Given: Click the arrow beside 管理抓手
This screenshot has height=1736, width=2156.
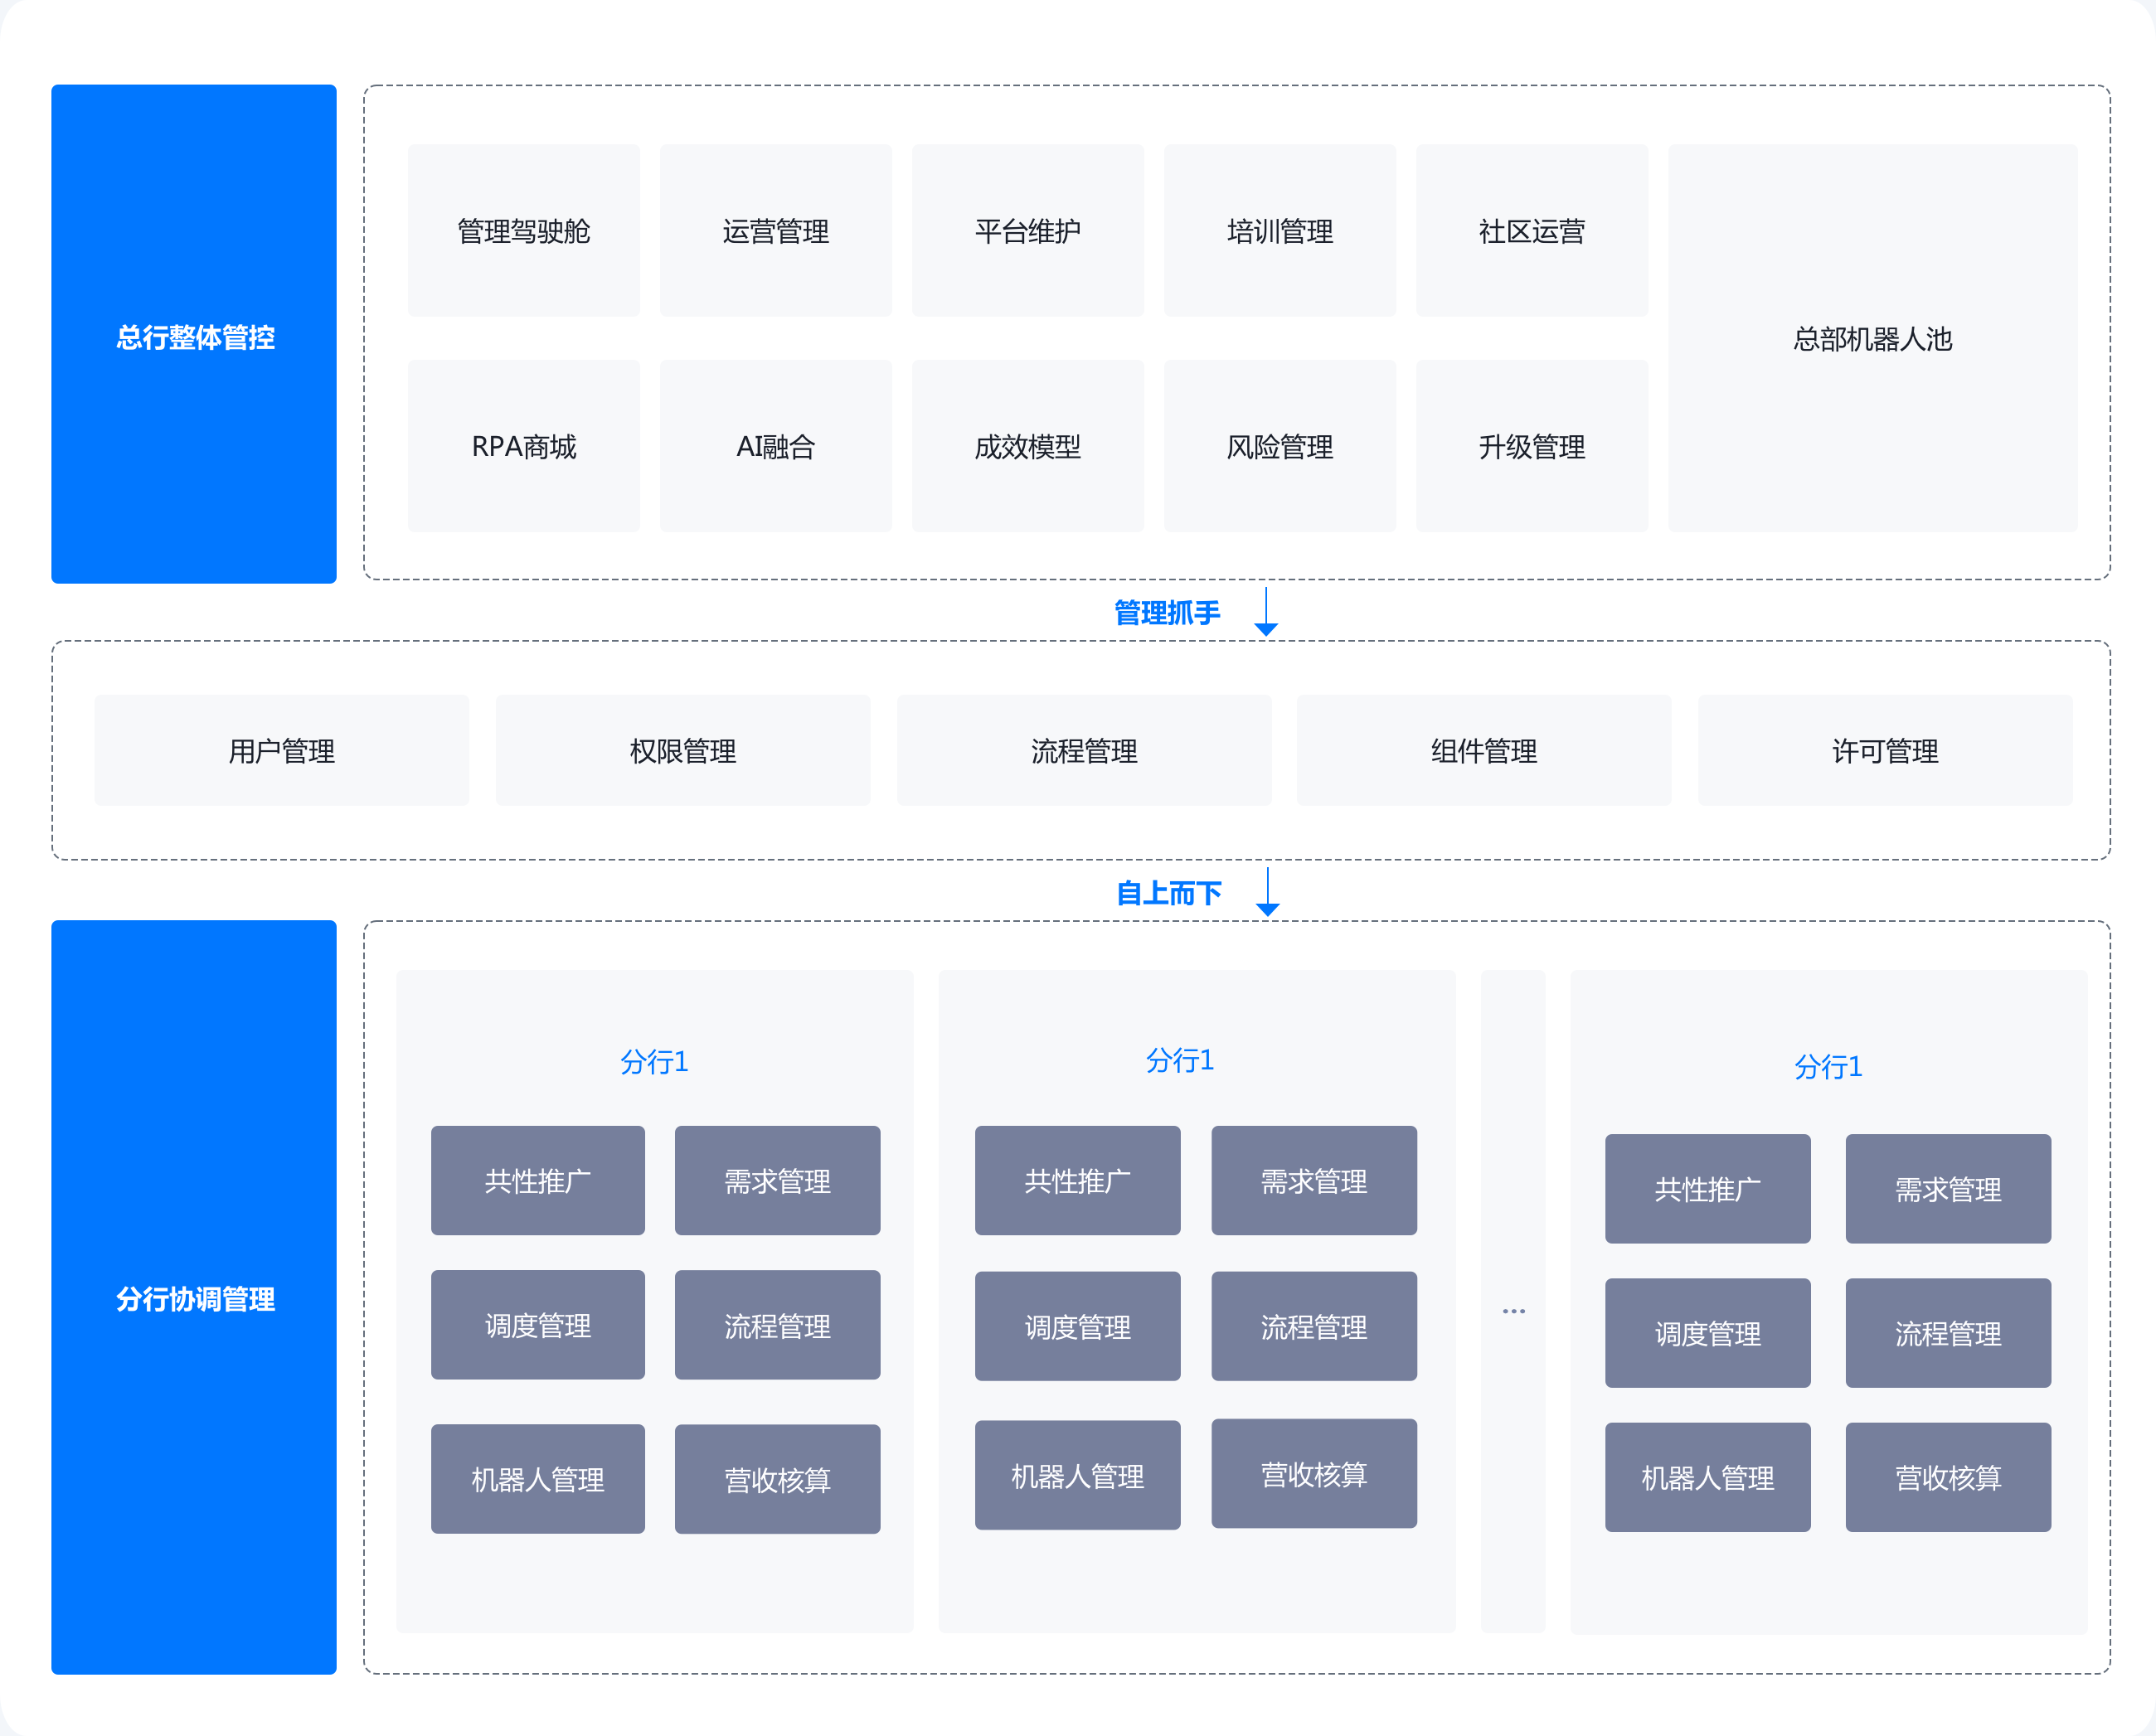Looking at the screenshot, I should 1266,612.
